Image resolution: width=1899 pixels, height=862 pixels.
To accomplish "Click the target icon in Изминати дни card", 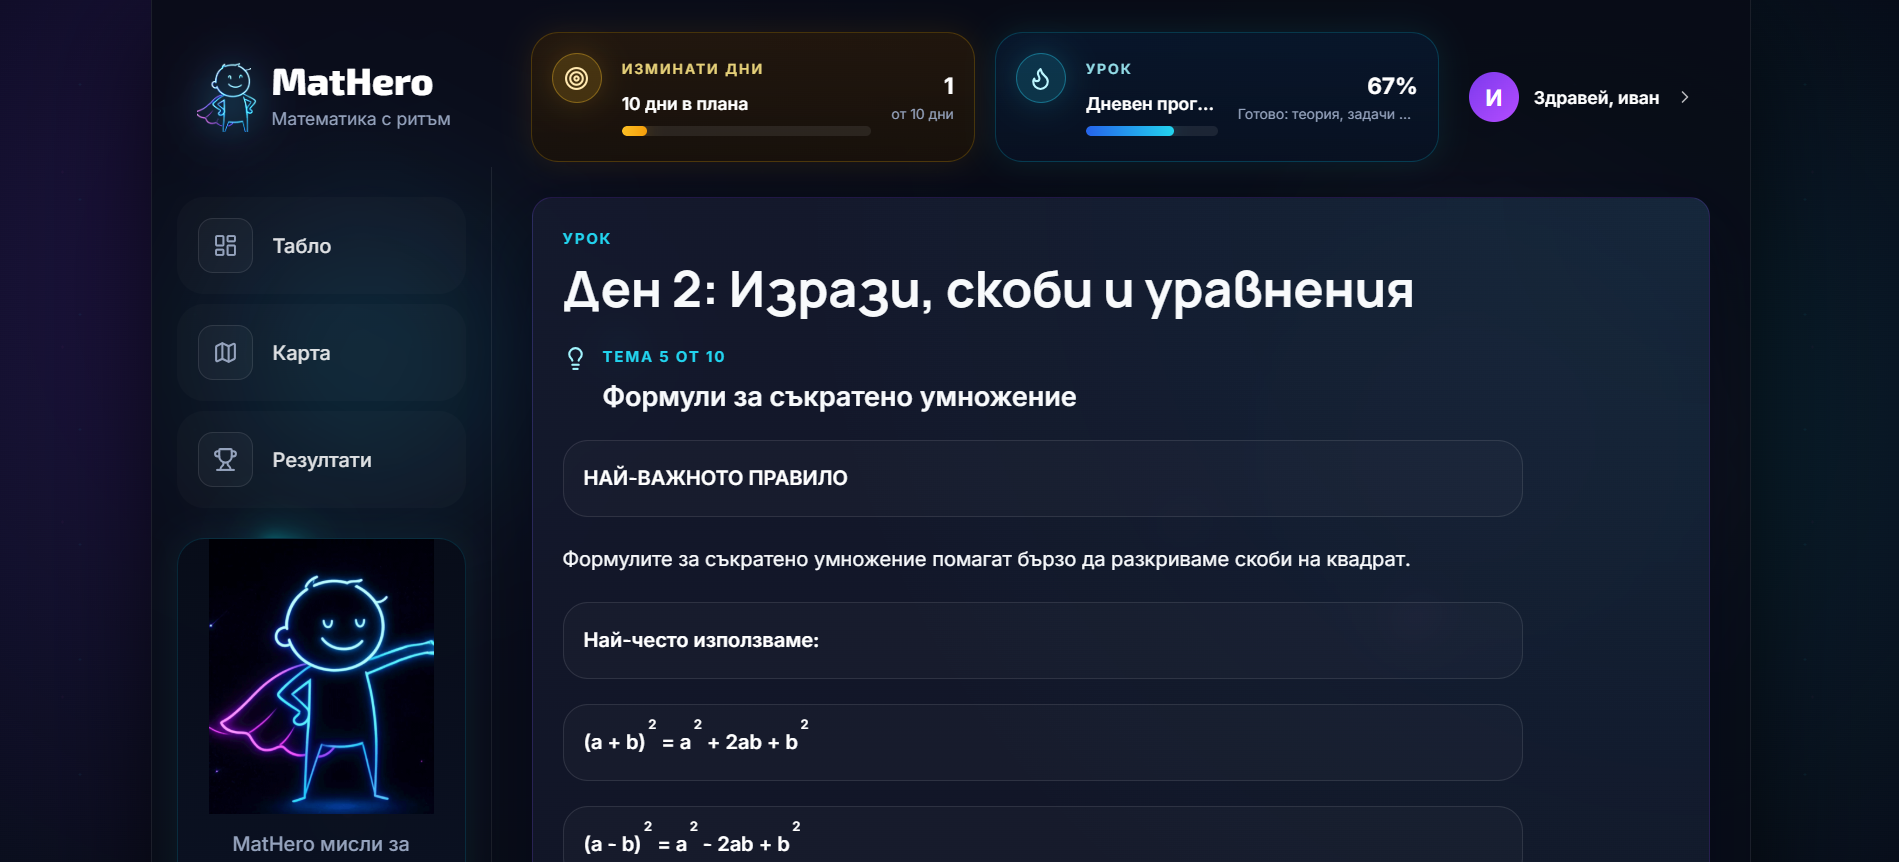I will point(577,78).
